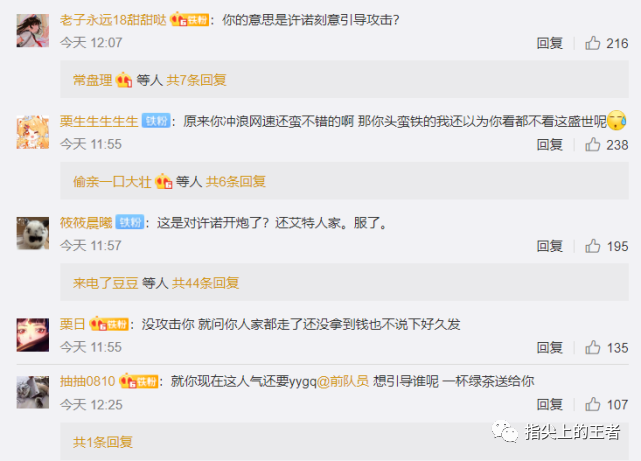Viewport: 641px width, 461px height.
Task: Open username 老子永远18甜甜哒 profile
Action: pos(113,20)
